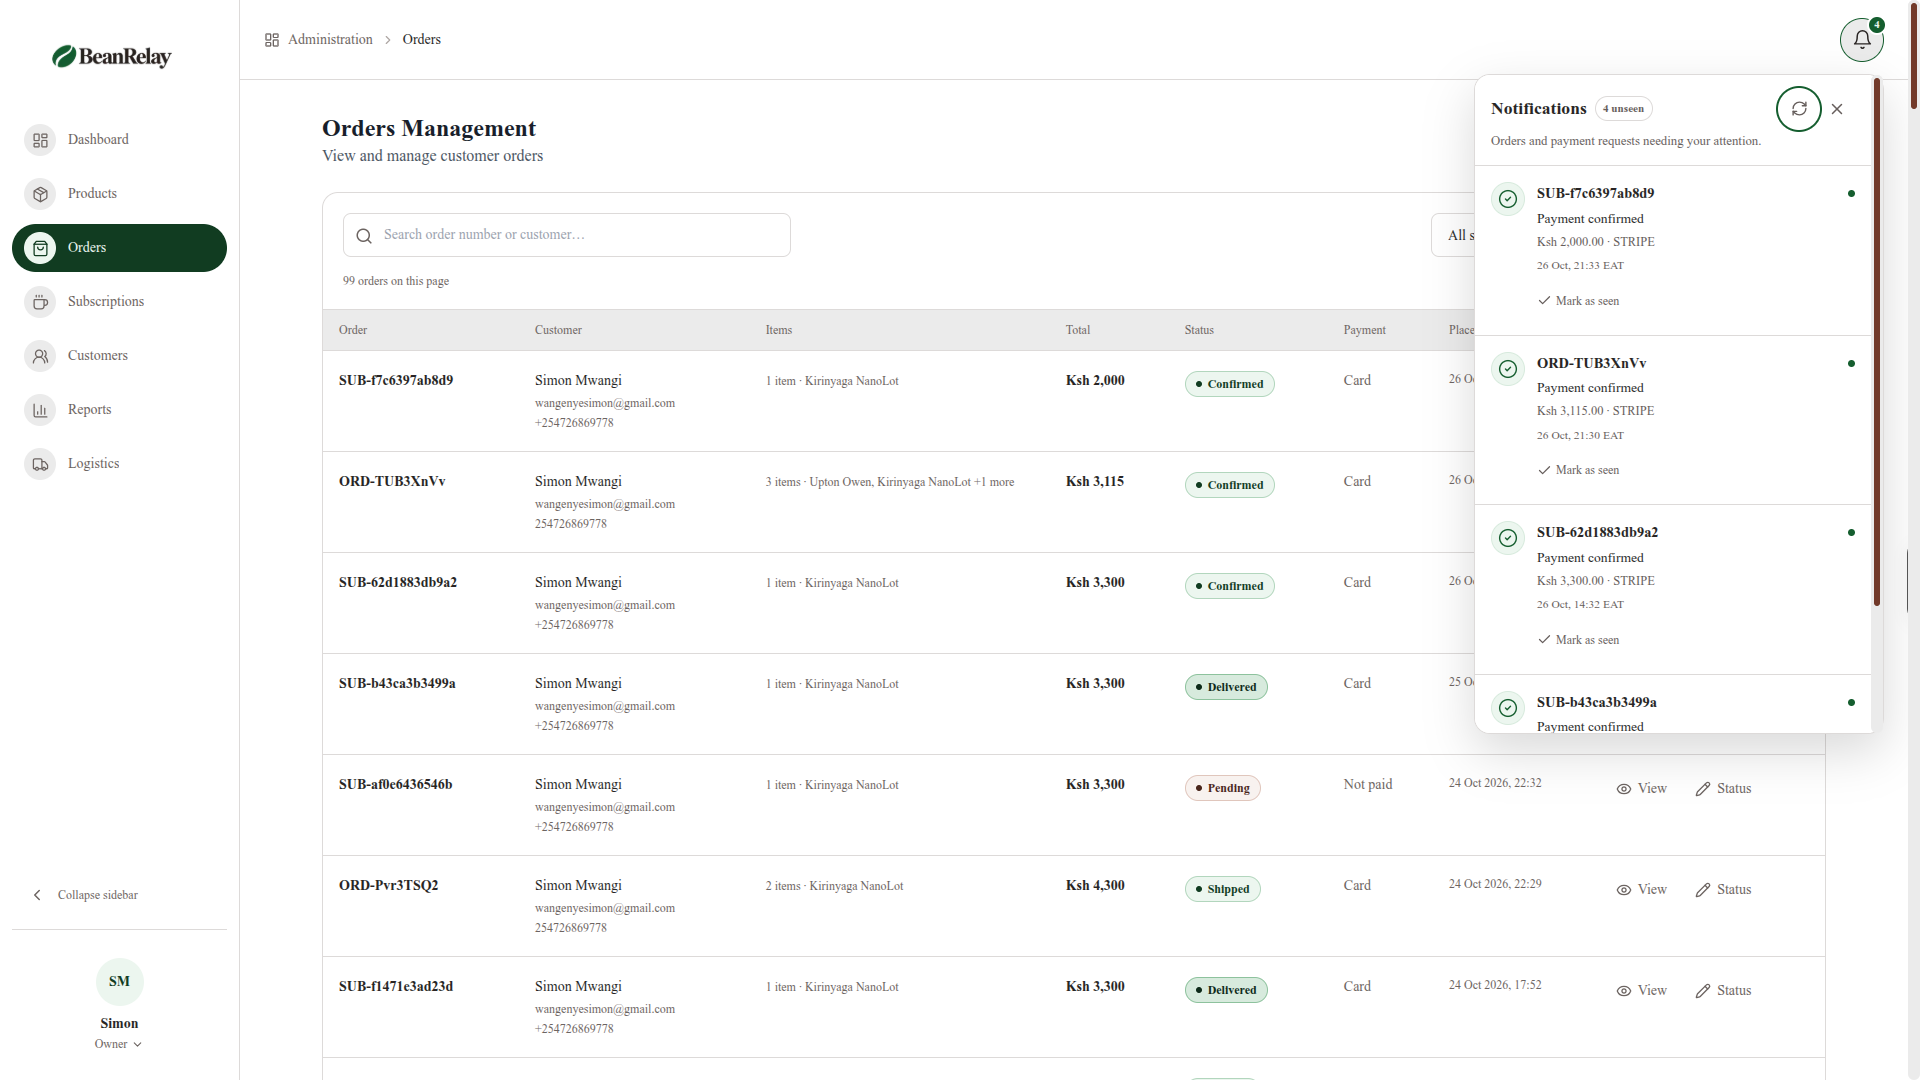Expand the Owner role dropdown
The height and width of the screenshot is (1080, 1920).
(119, 1044)
